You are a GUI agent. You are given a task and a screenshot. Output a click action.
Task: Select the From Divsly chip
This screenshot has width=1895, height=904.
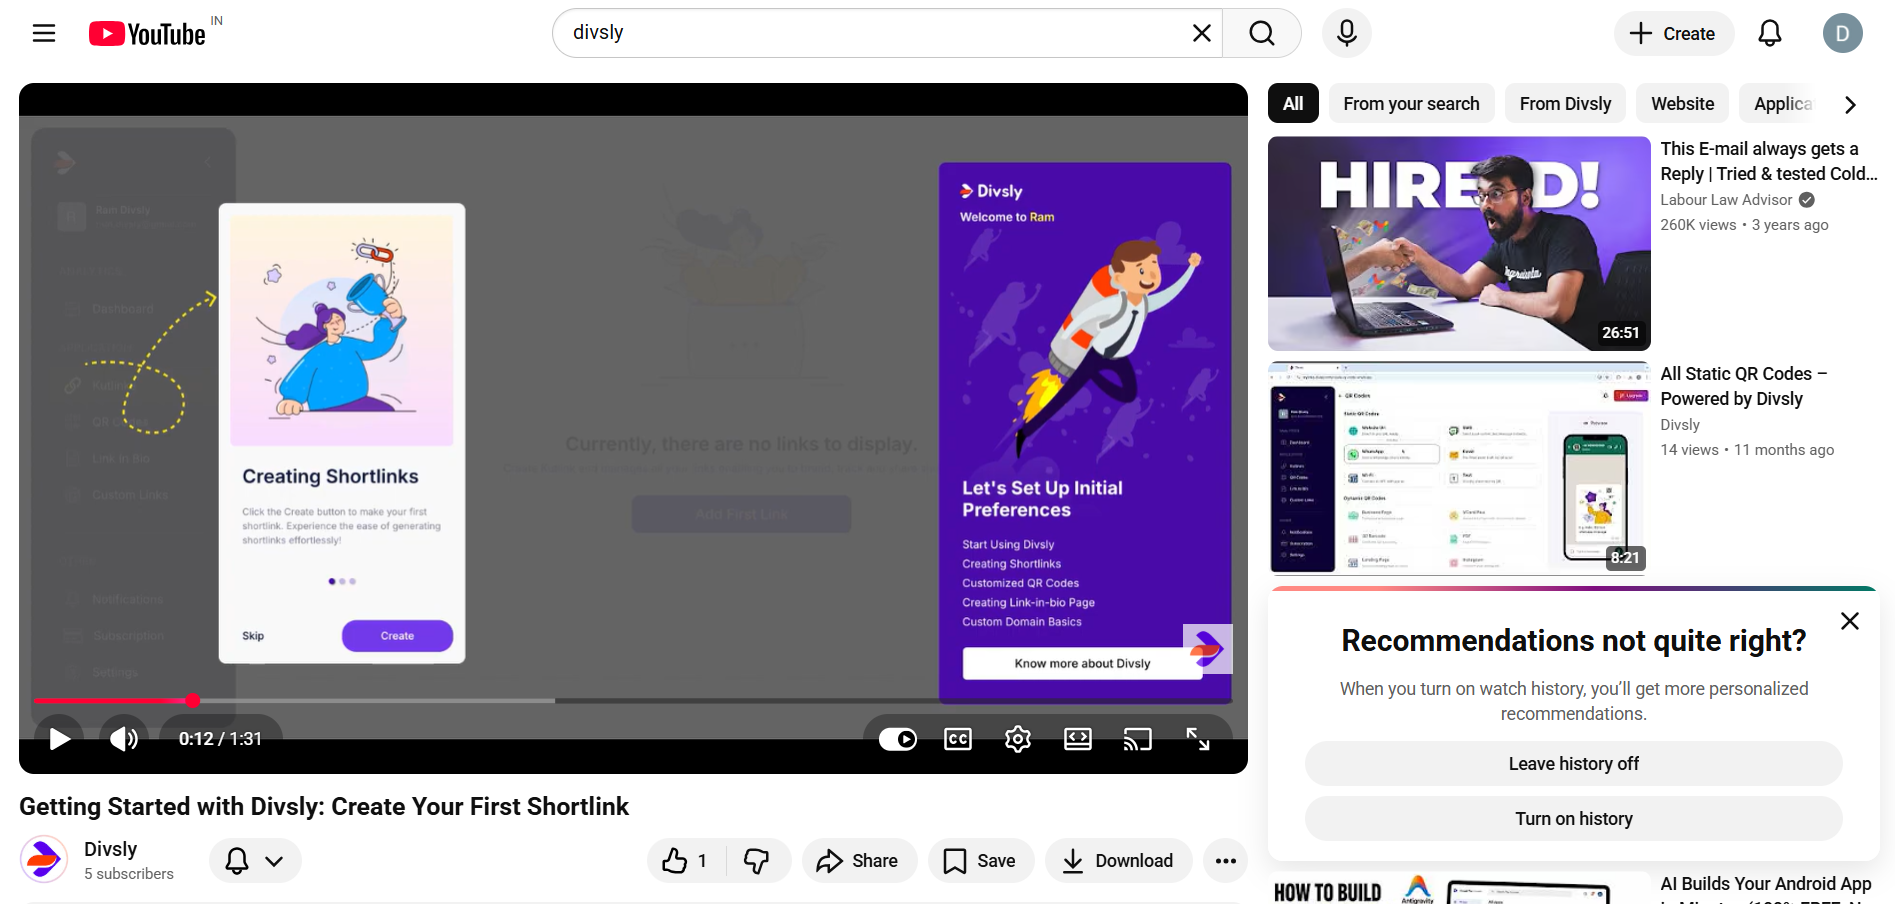(1565, 104)
